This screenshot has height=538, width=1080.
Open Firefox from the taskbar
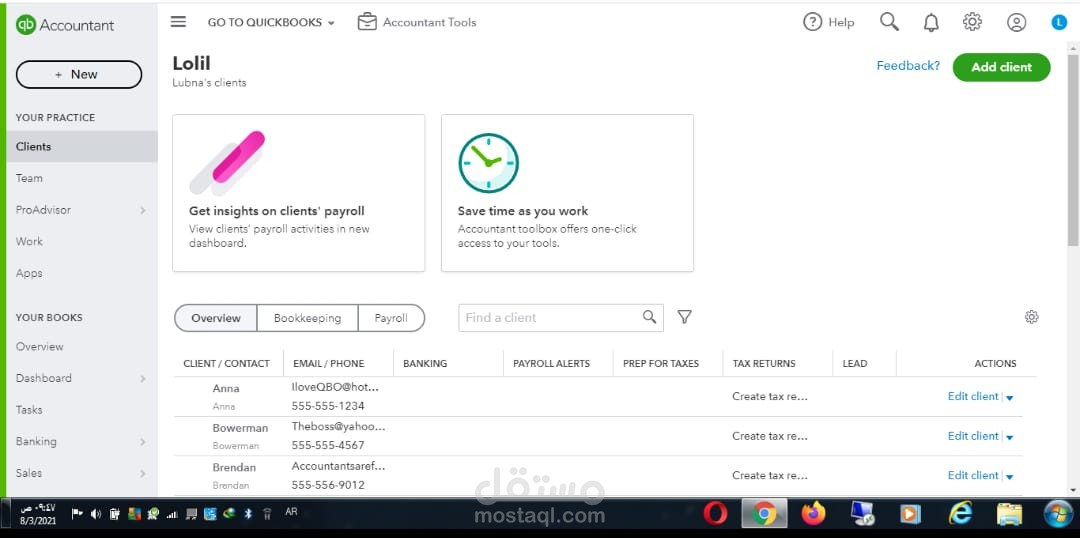[x=813, y=513]
